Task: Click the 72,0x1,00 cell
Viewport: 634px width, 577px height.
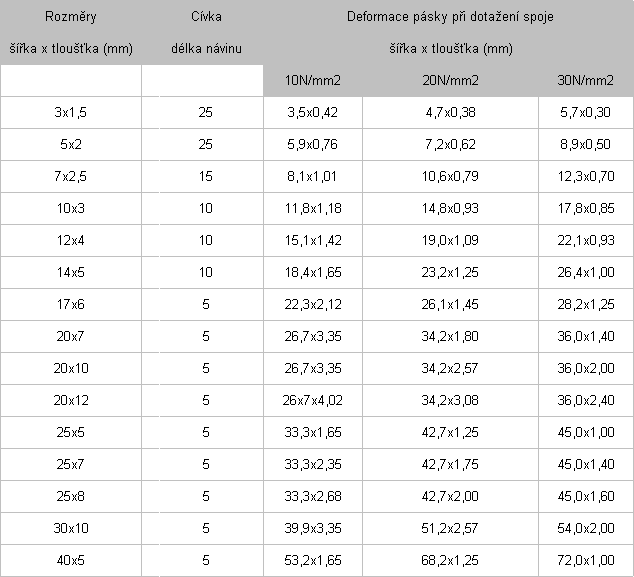Action: pos(586,560)
